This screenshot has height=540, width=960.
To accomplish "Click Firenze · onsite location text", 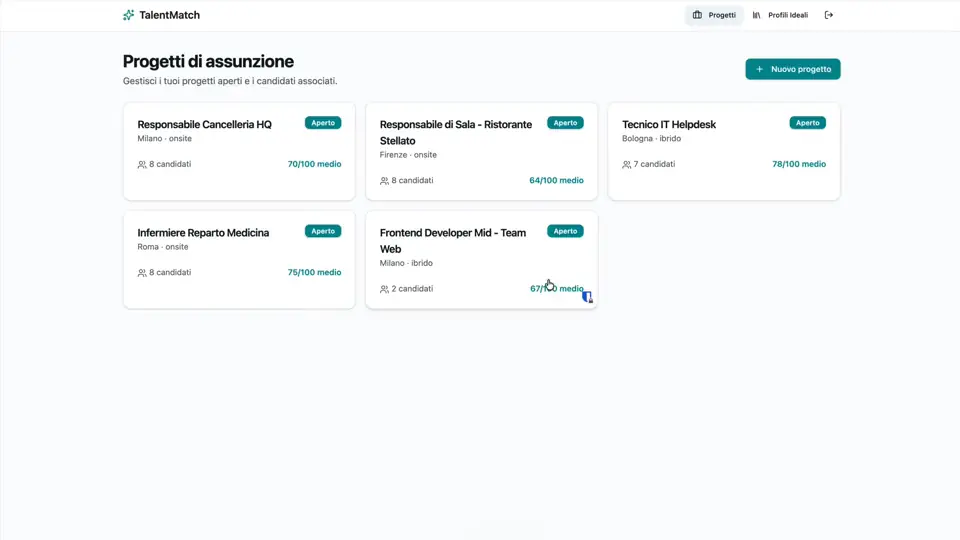I will pos(408,155).
